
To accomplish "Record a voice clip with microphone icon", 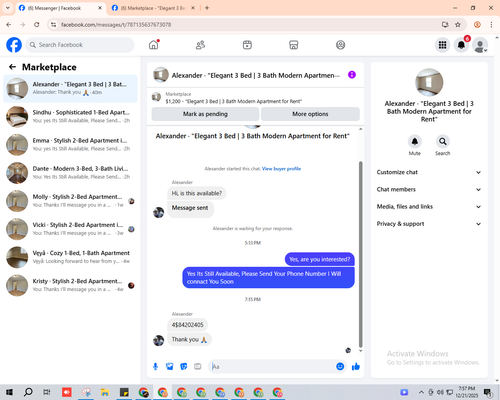I will click(x=155, y=367).
